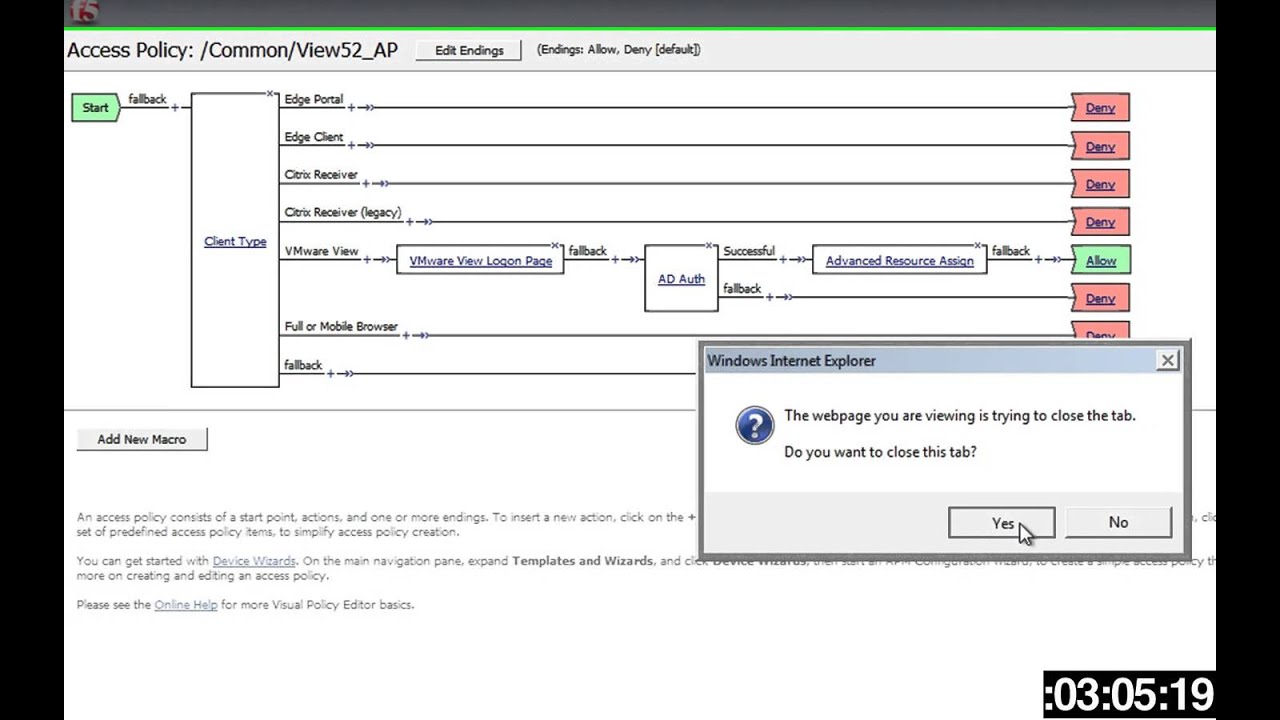Add action after Start fallback plus

174,107
